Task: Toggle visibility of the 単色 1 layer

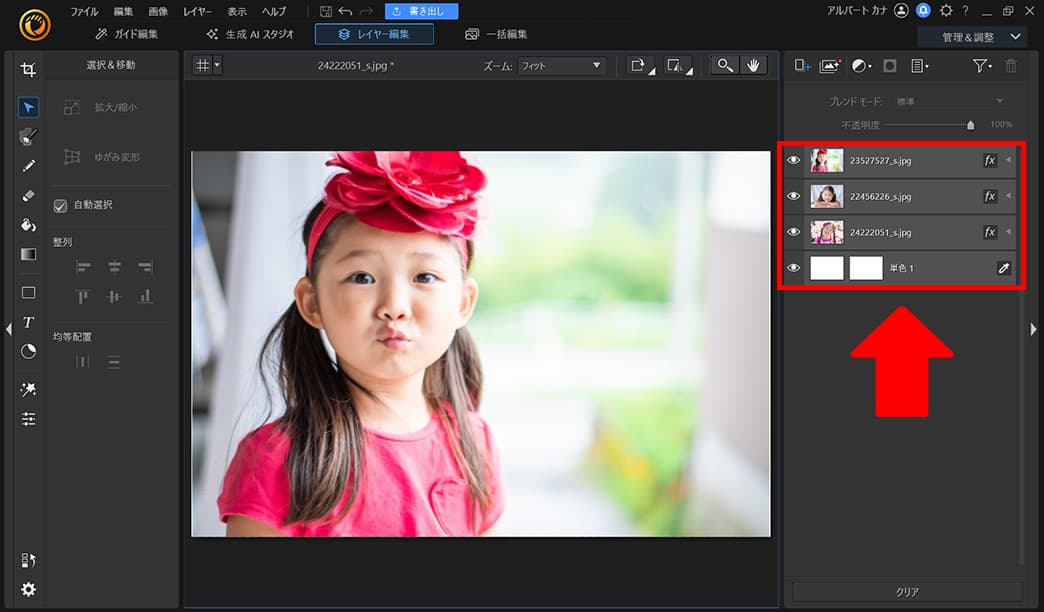Action: 794,267
